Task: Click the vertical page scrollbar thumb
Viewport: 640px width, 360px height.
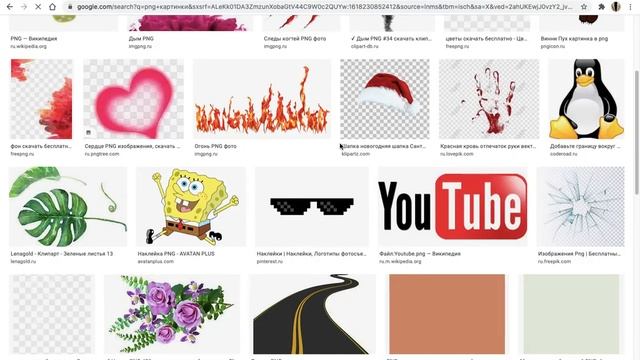Action: click(x=637, y=132)
